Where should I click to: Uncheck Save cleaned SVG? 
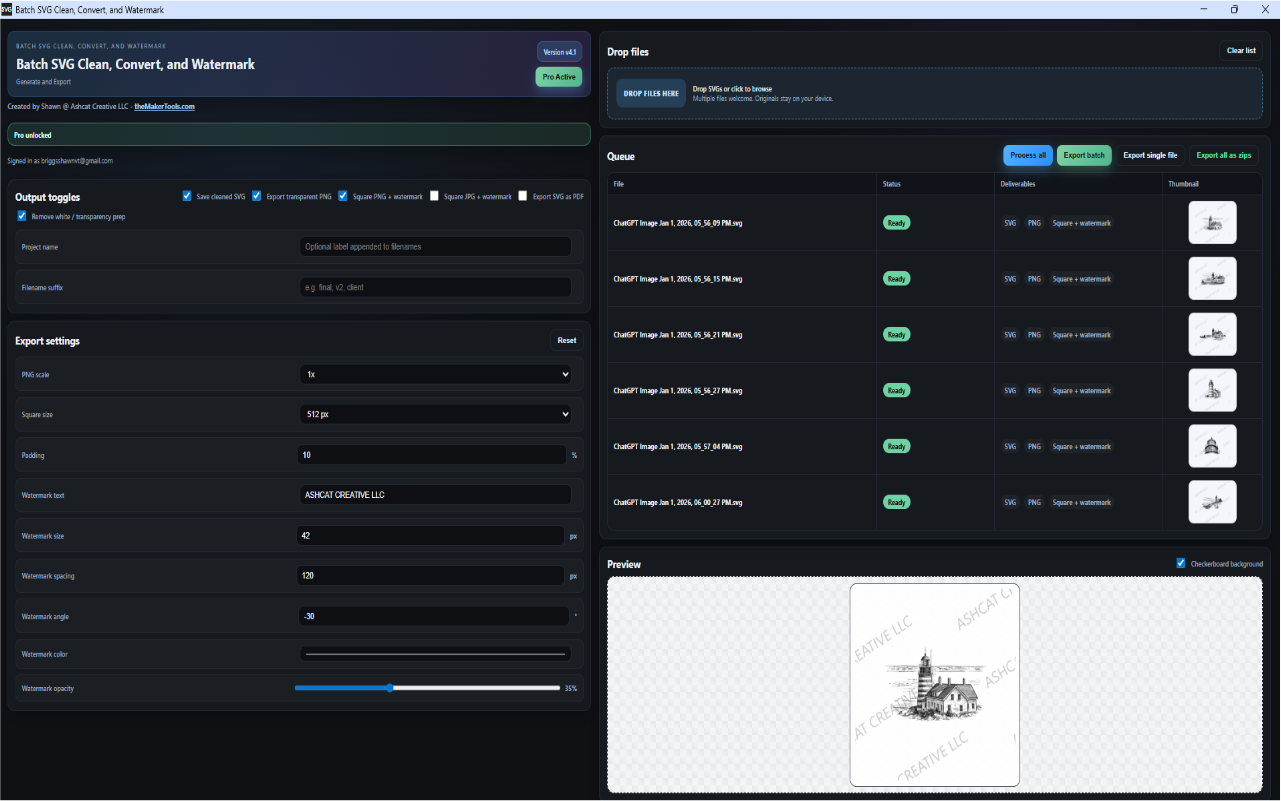(x=187, y=196)
